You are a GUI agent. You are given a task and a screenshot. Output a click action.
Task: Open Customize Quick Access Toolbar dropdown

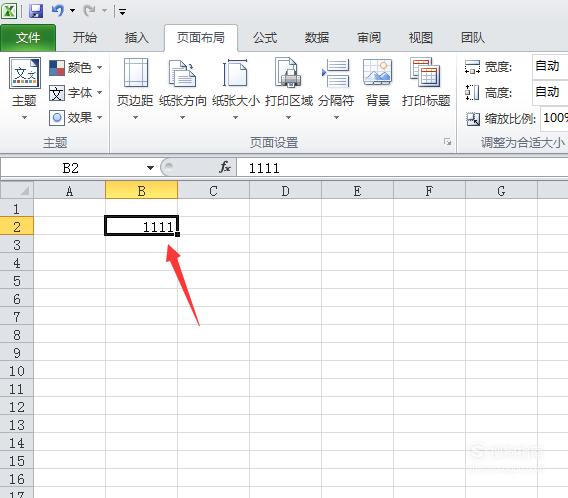coord(122,12)
